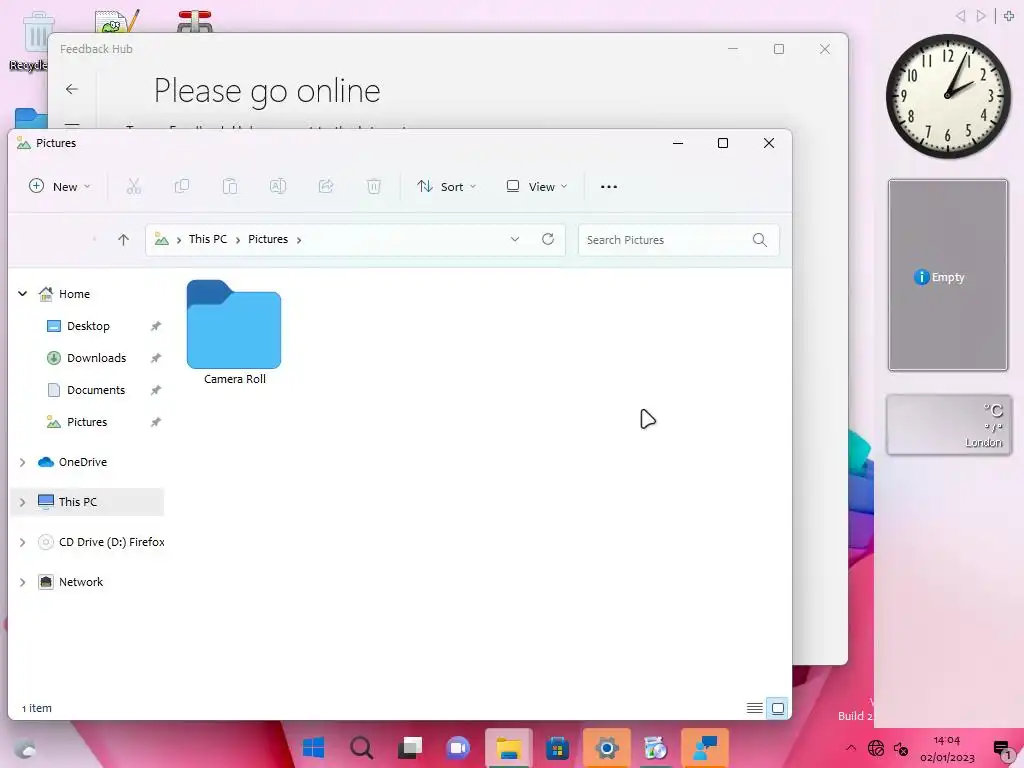Open the View dropdown
1024x768 pixels.
(x=537, y=187)
